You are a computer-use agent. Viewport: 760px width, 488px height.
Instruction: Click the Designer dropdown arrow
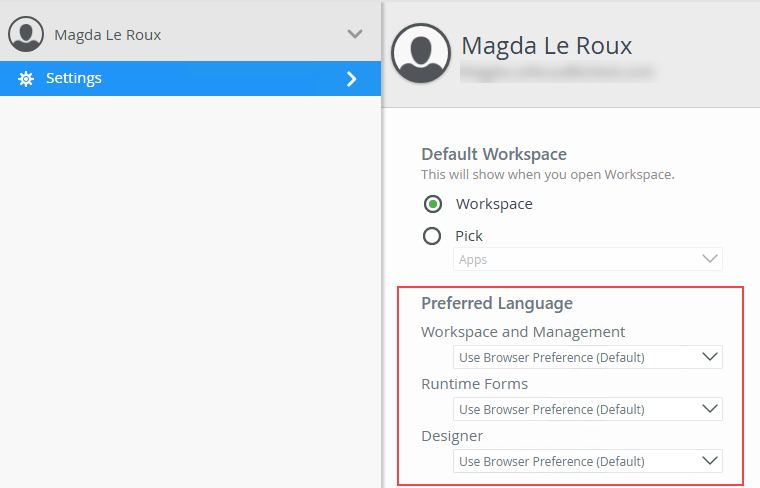tap(710, 461)
